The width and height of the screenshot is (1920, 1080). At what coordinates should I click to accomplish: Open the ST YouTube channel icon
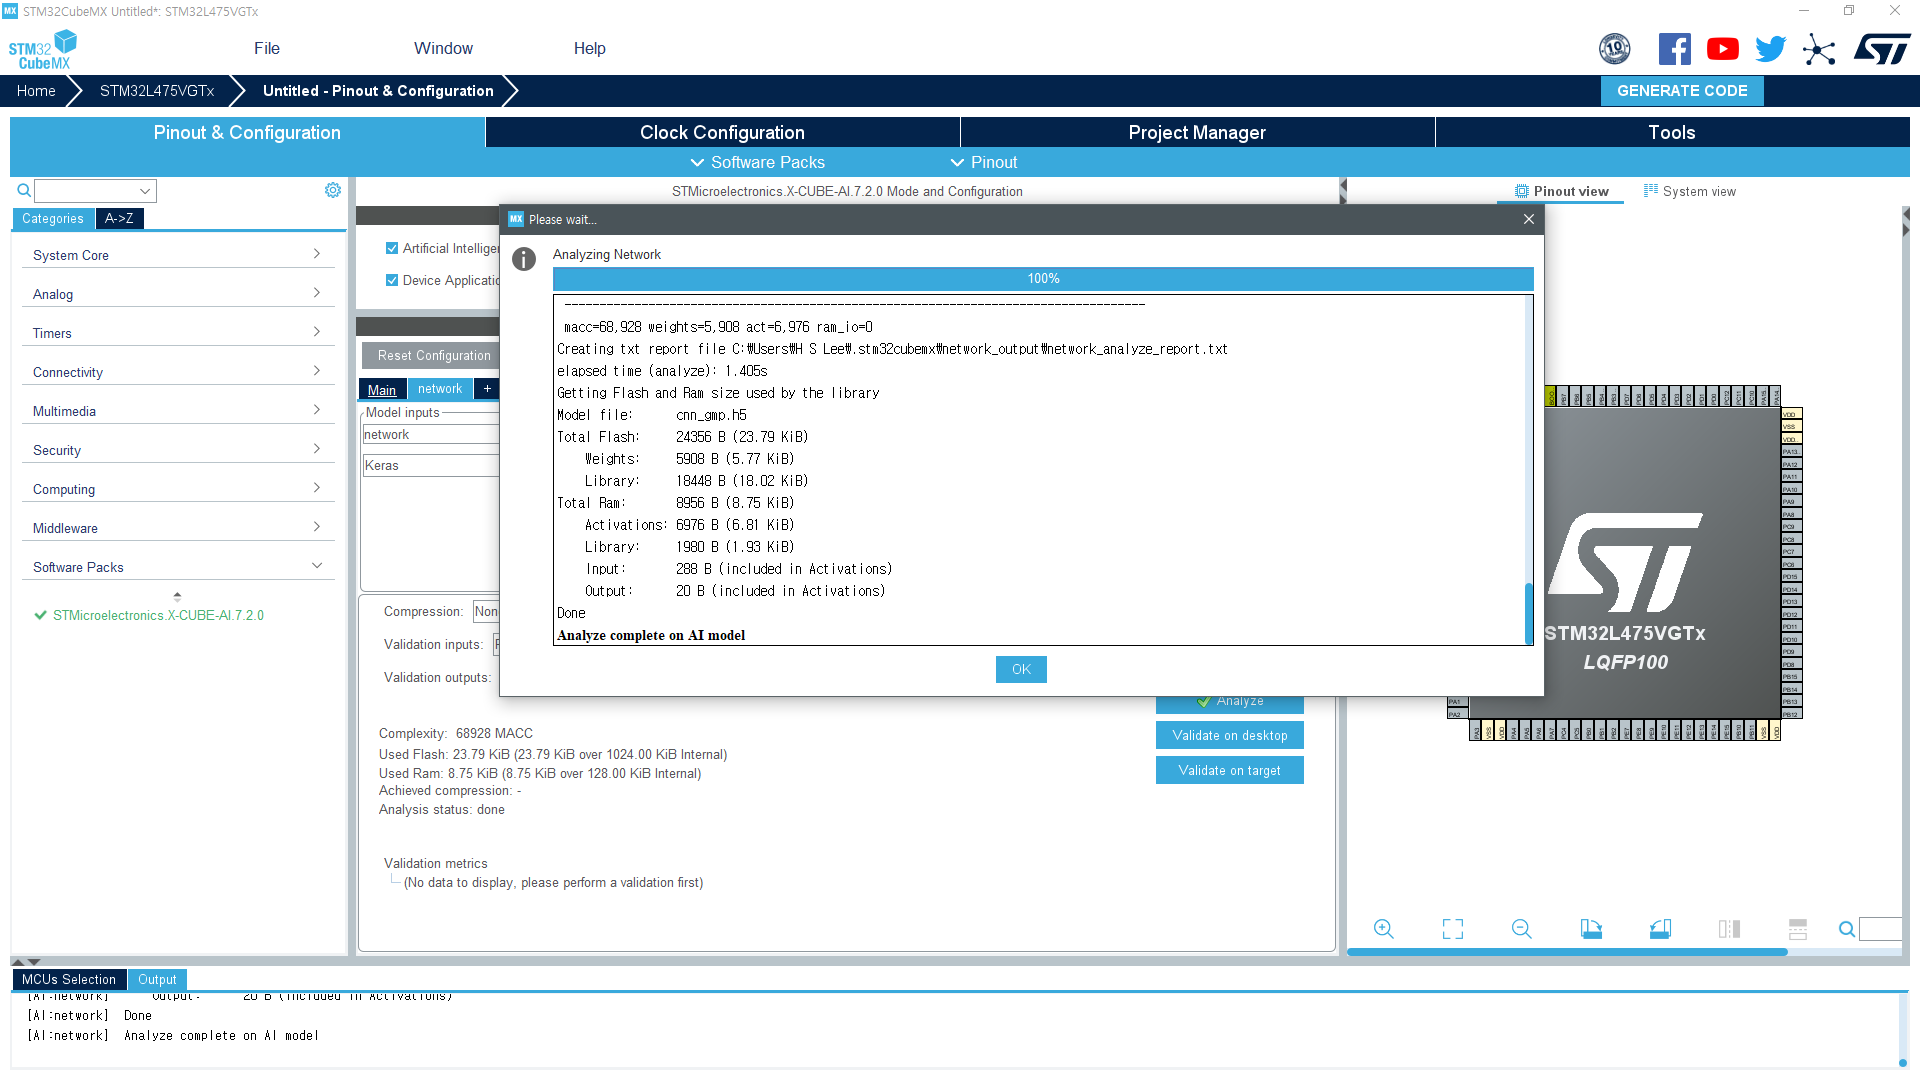1722,49
